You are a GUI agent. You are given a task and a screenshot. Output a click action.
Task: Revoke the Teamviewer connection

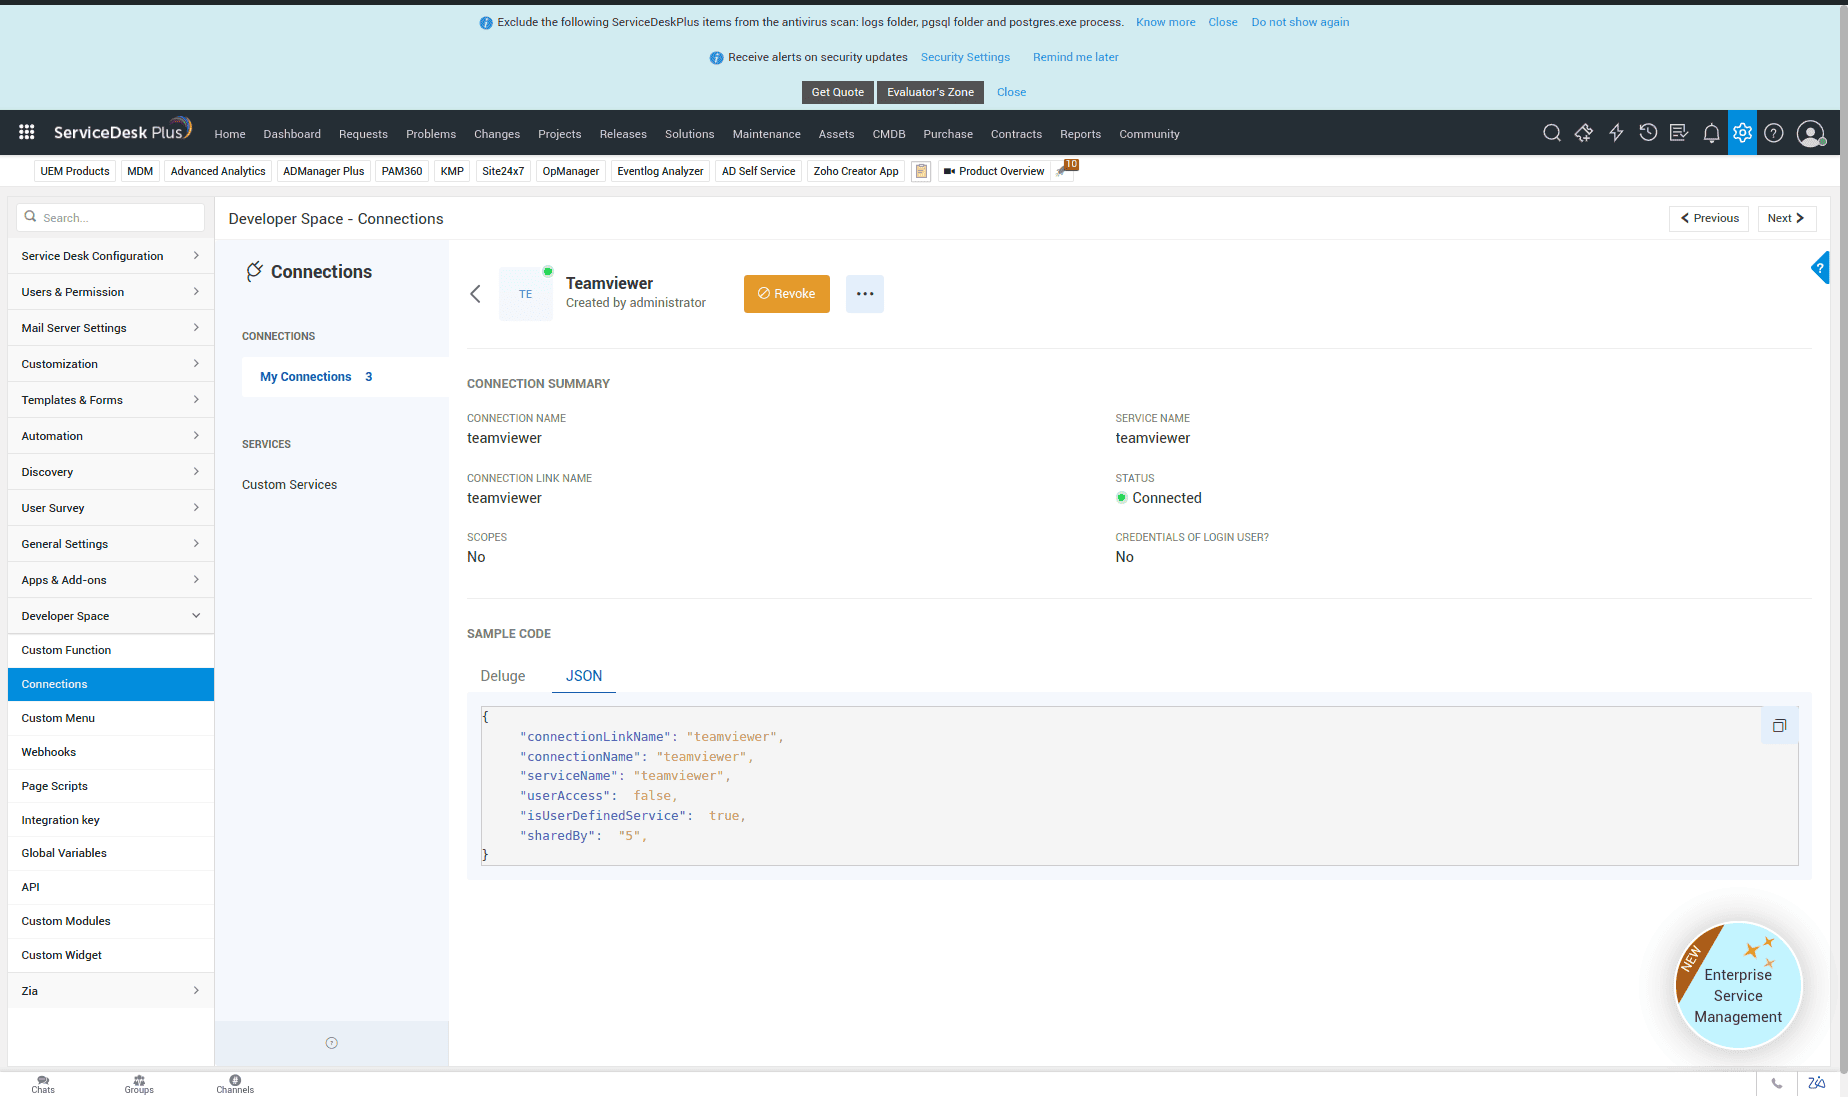coord(786,294)
